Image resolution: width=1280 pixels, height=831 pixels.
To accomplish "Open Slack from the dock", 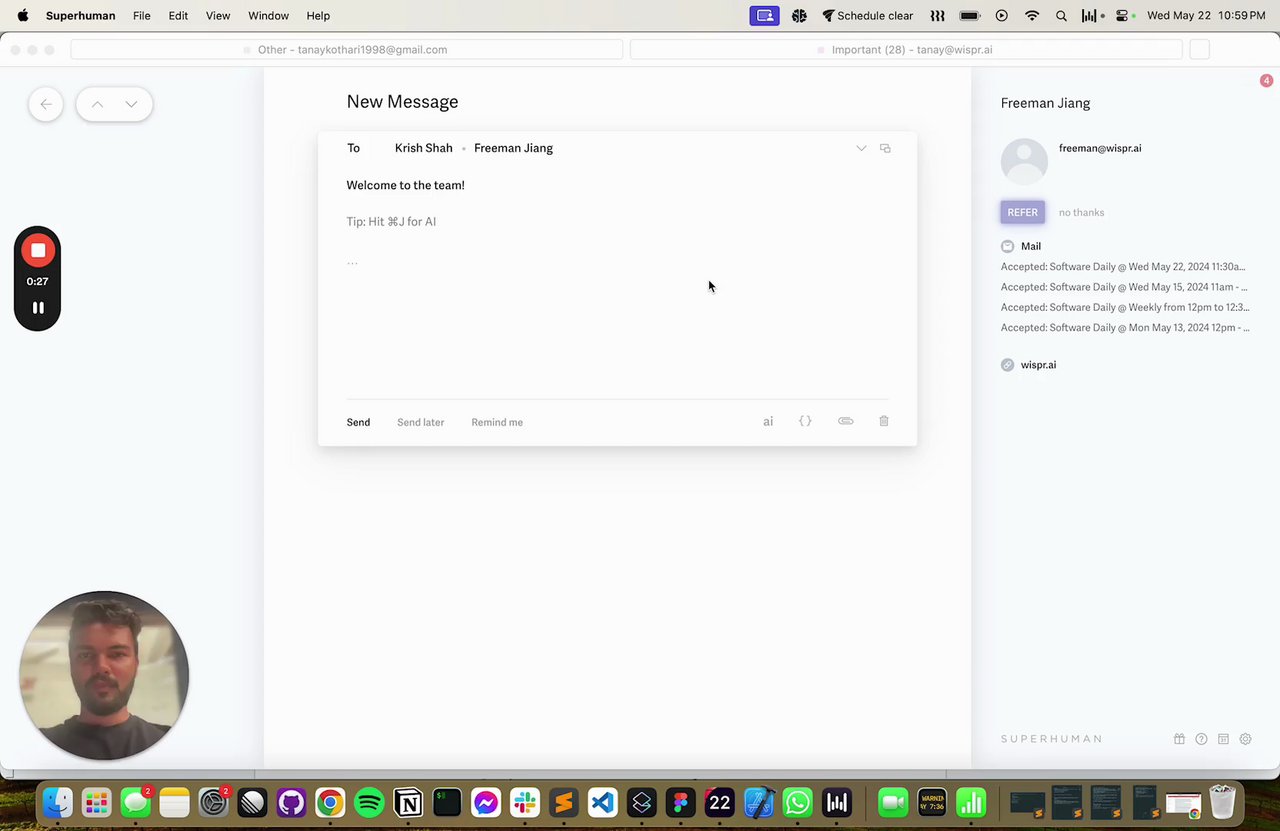I will (x=525, y=802).
